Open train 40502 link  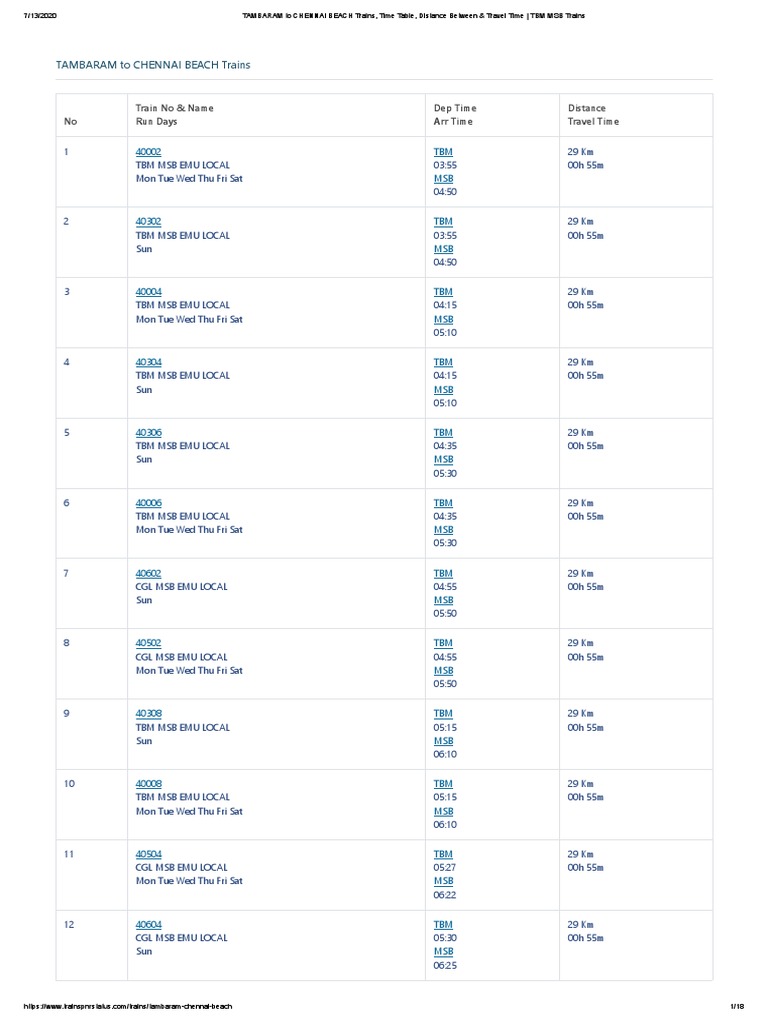148,643
